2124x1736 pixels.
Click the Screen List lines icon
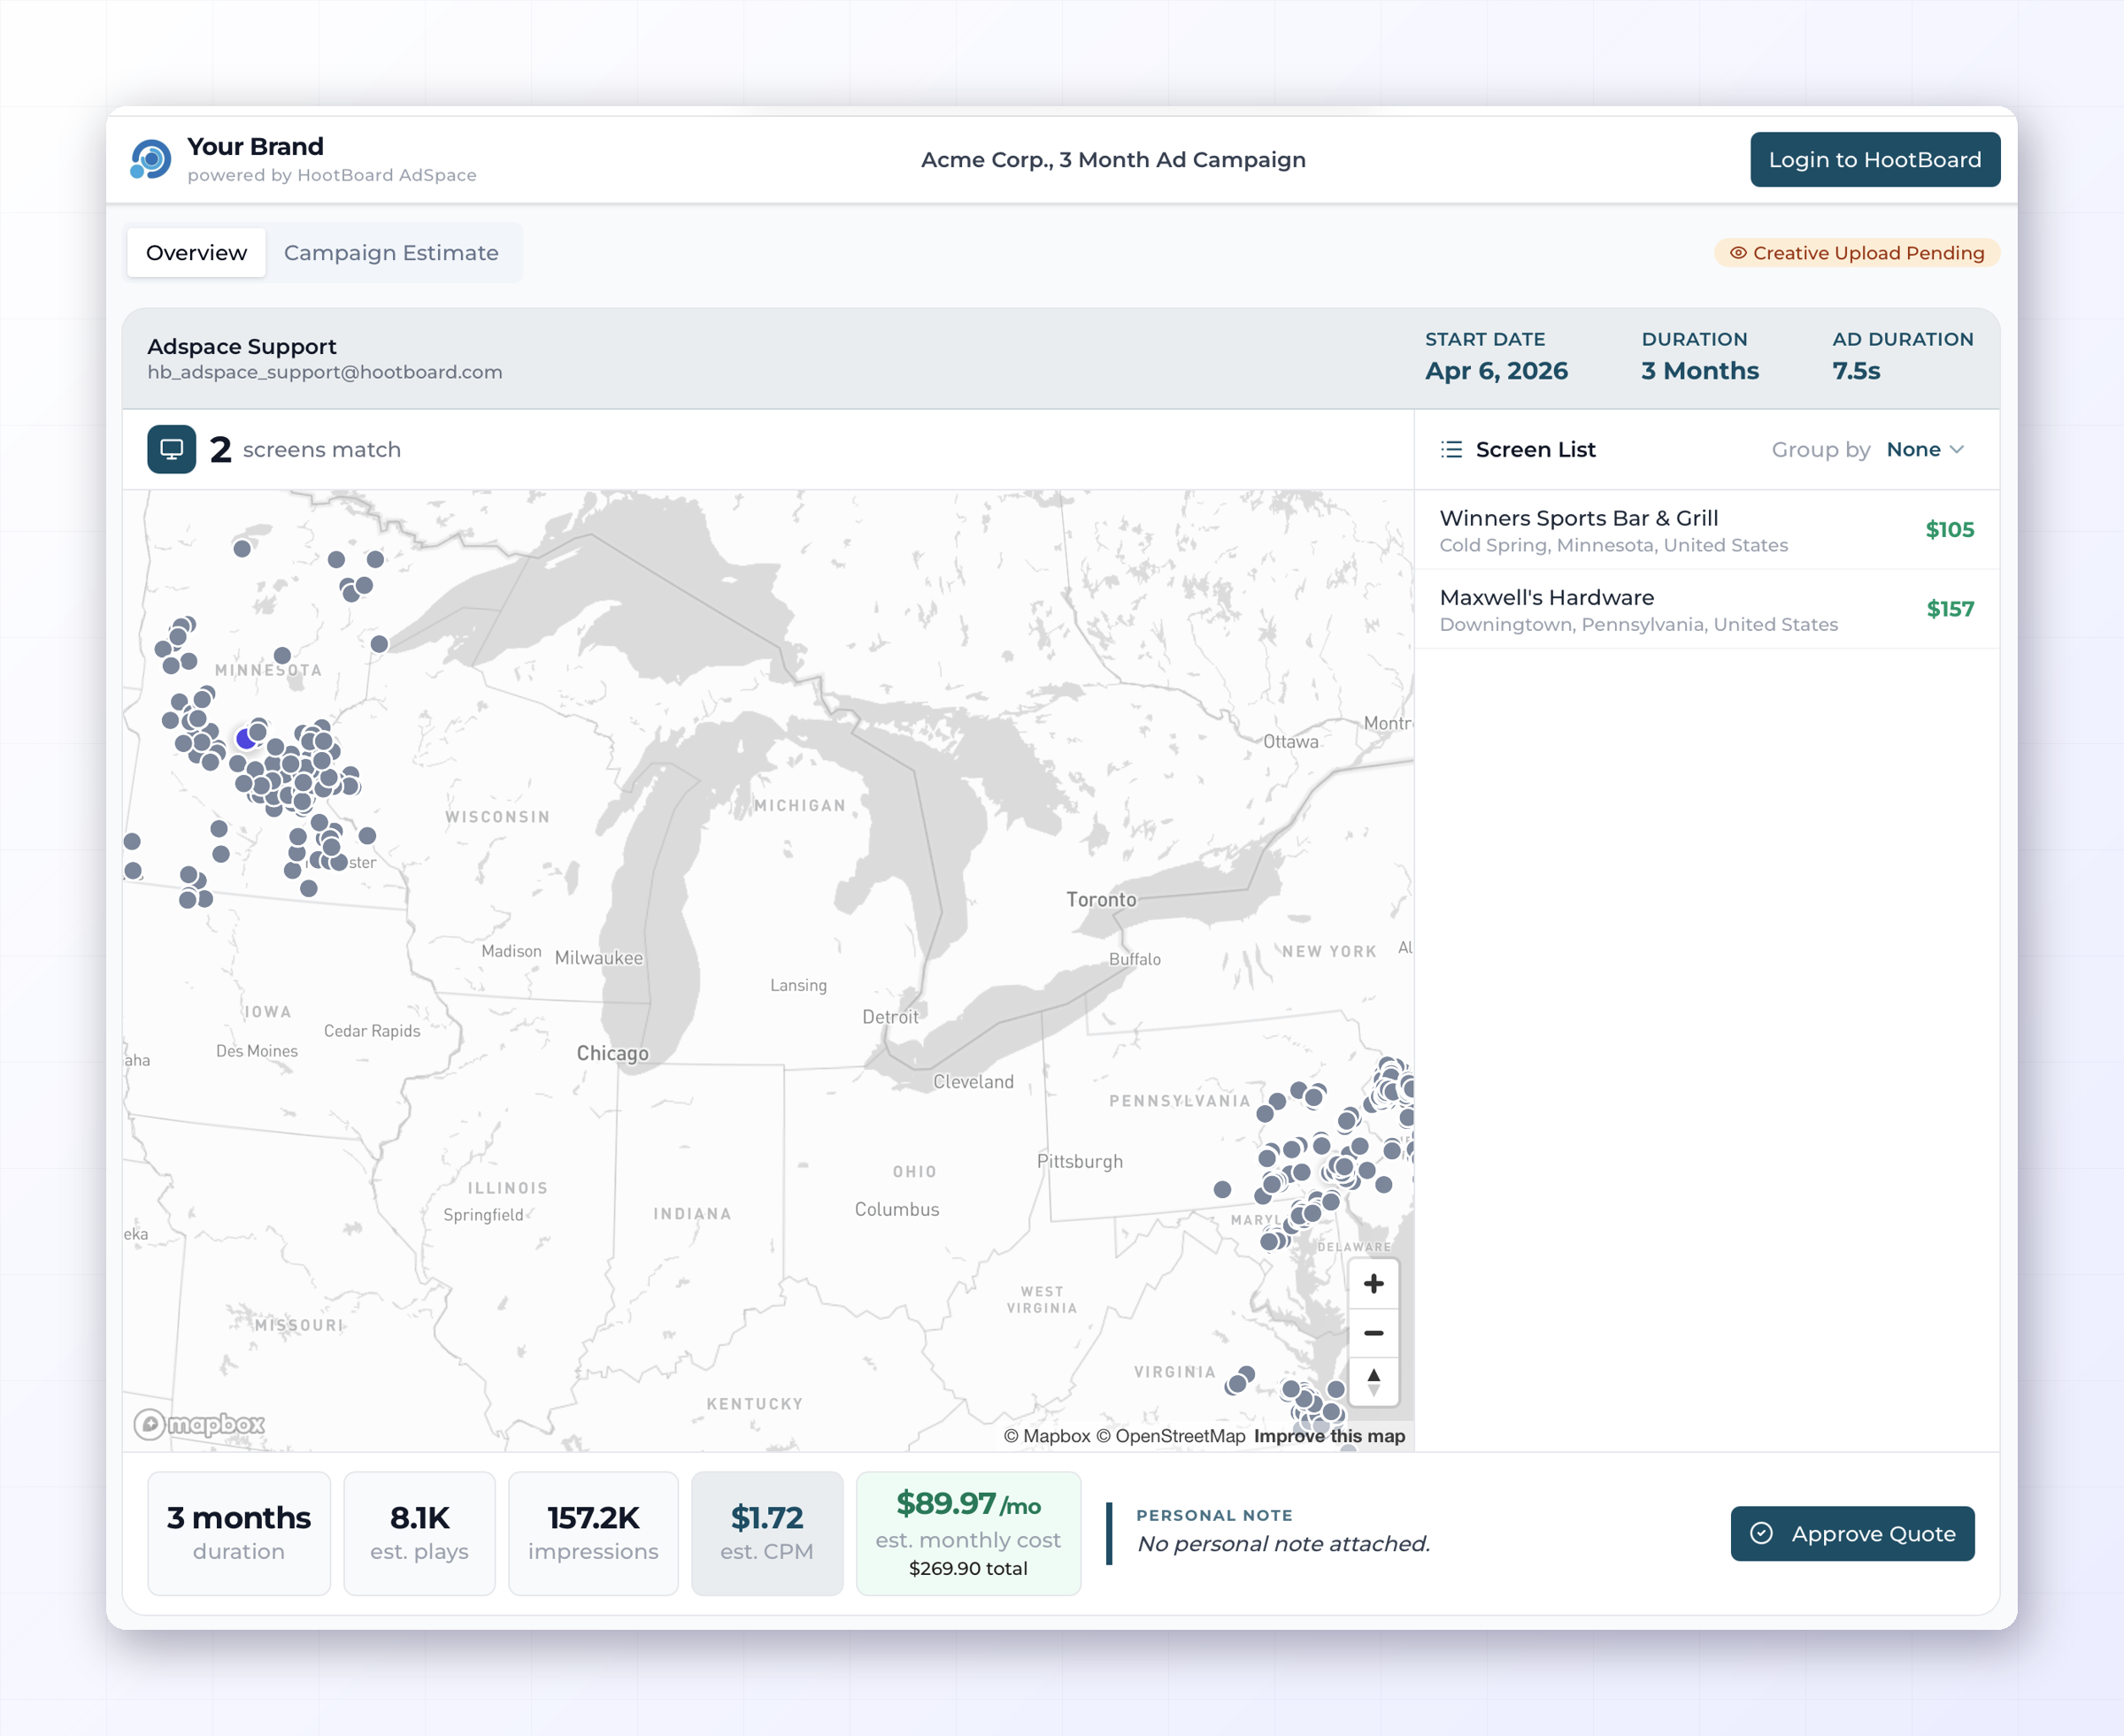click(x=1451, y=450)
